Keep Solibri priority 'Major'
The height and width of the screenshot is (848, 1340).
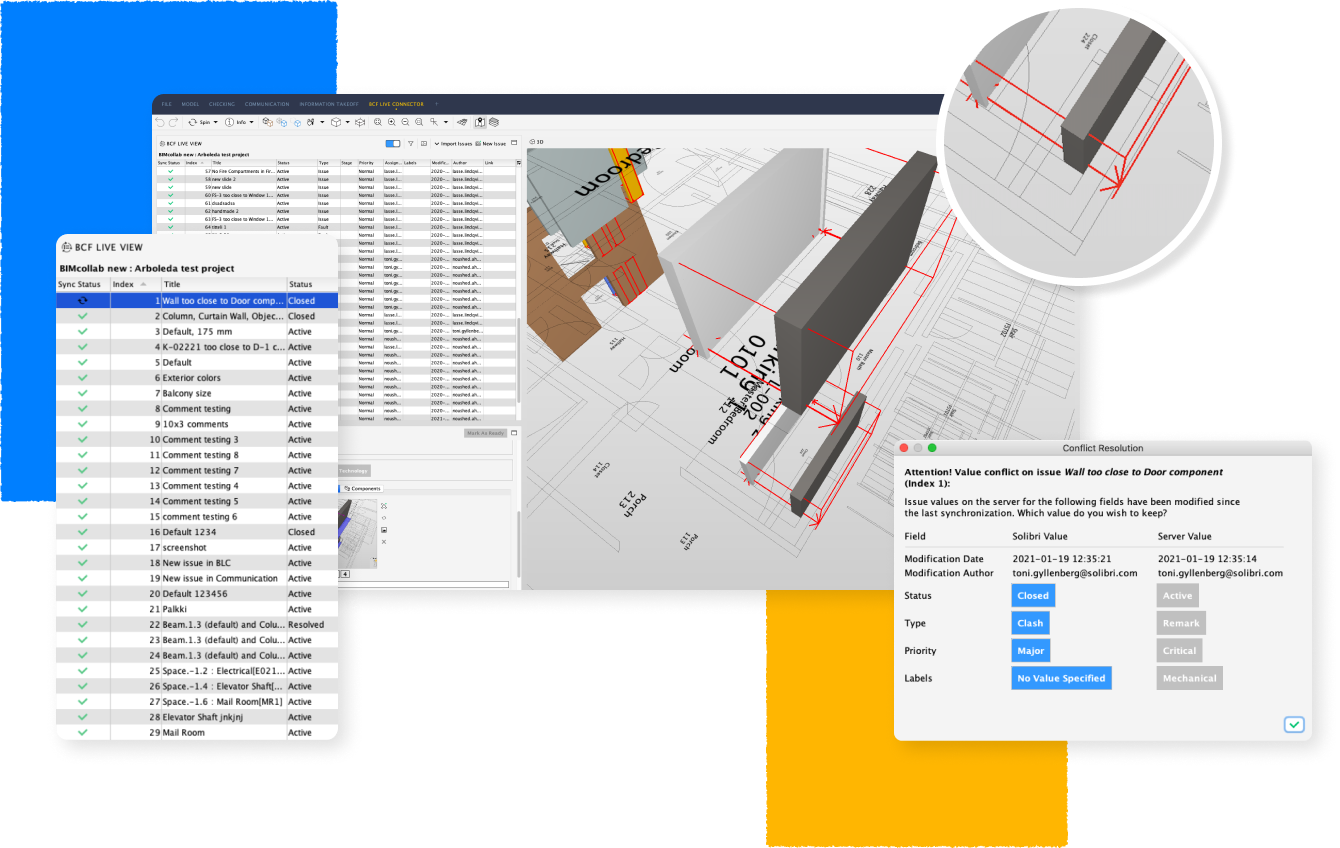point(1031,651)
